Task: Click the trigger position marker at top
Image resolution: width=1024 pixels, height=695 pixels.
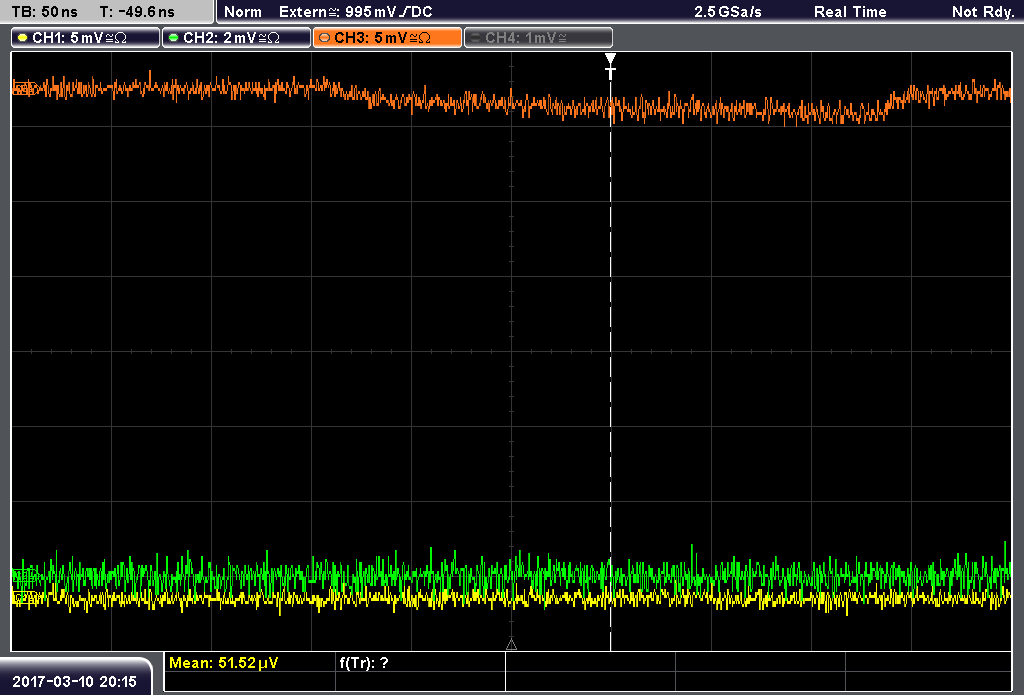Action: 611,66
